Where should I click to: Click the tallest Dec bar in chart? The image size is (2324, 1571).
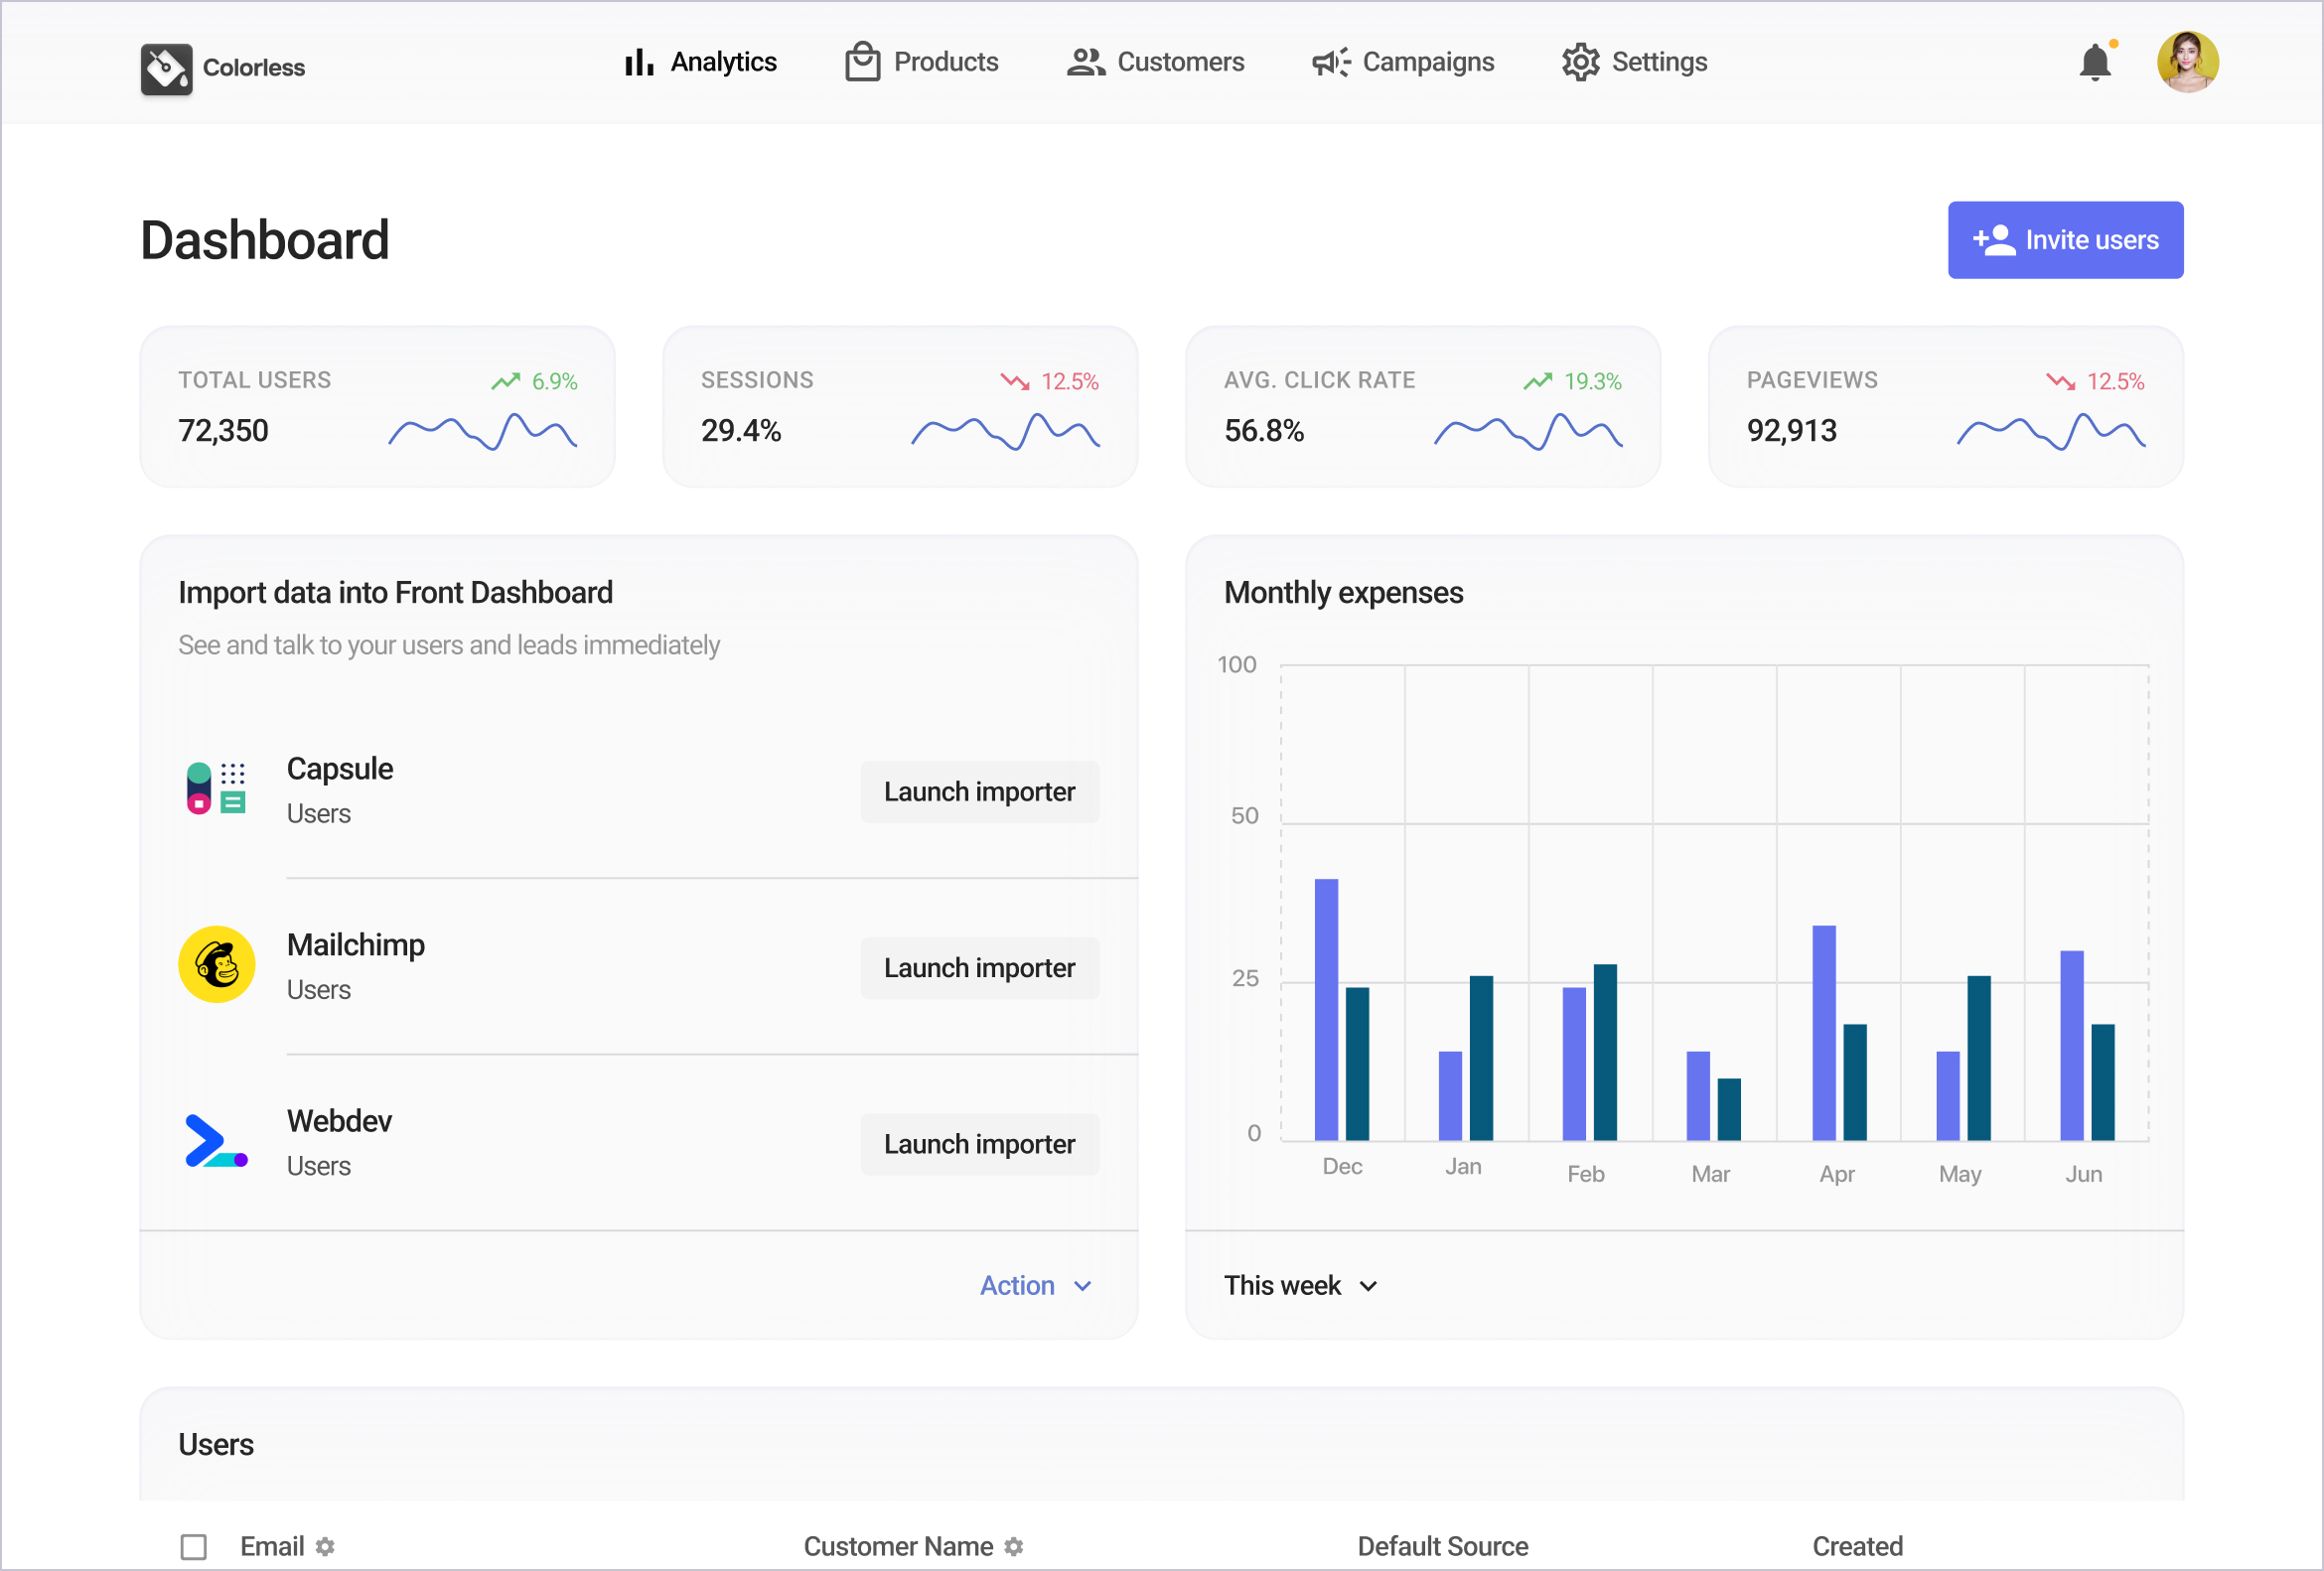1326,1010
